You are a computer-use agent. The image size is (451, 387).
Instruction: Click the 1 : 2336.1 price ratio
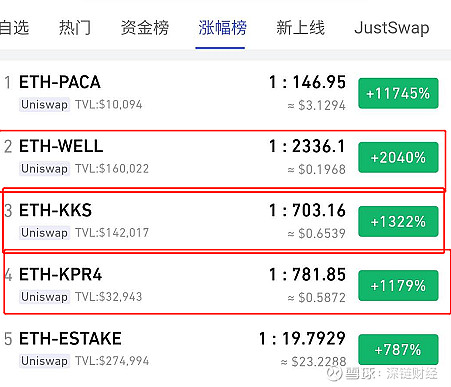[307, 146]
